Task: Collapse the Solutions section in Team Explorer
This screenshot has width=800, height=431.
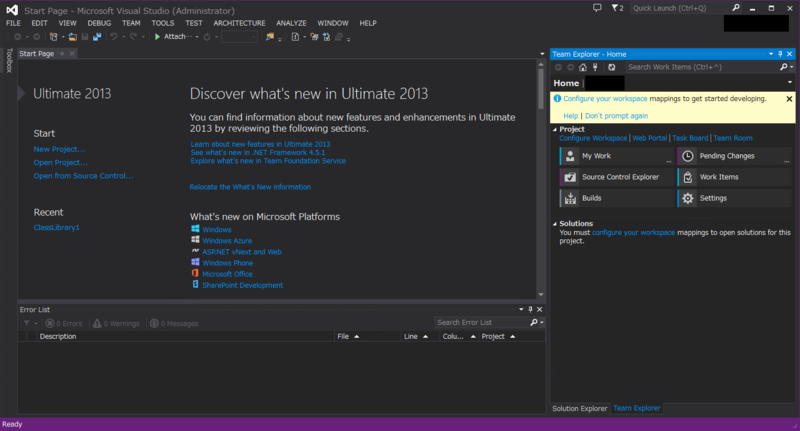Action: (555, 223)
